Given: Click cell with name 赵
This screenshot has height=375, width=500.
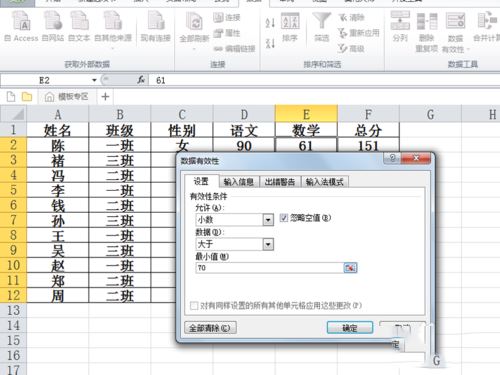Looking at the screenshot, I should pos(58,265).
